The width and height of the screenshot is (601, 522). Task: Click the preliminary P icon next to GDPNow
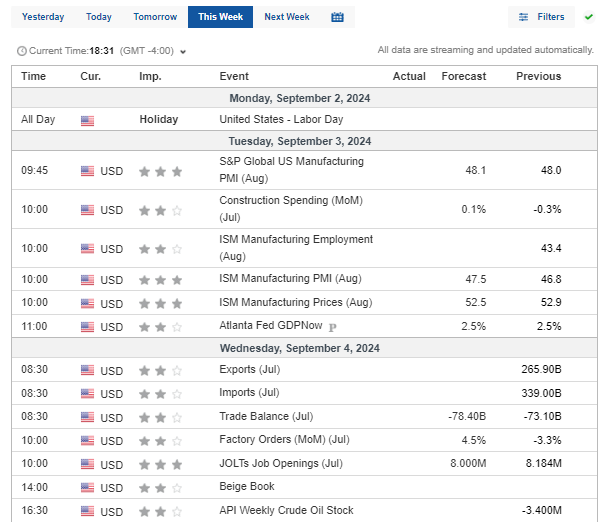(x=332, y=327)
